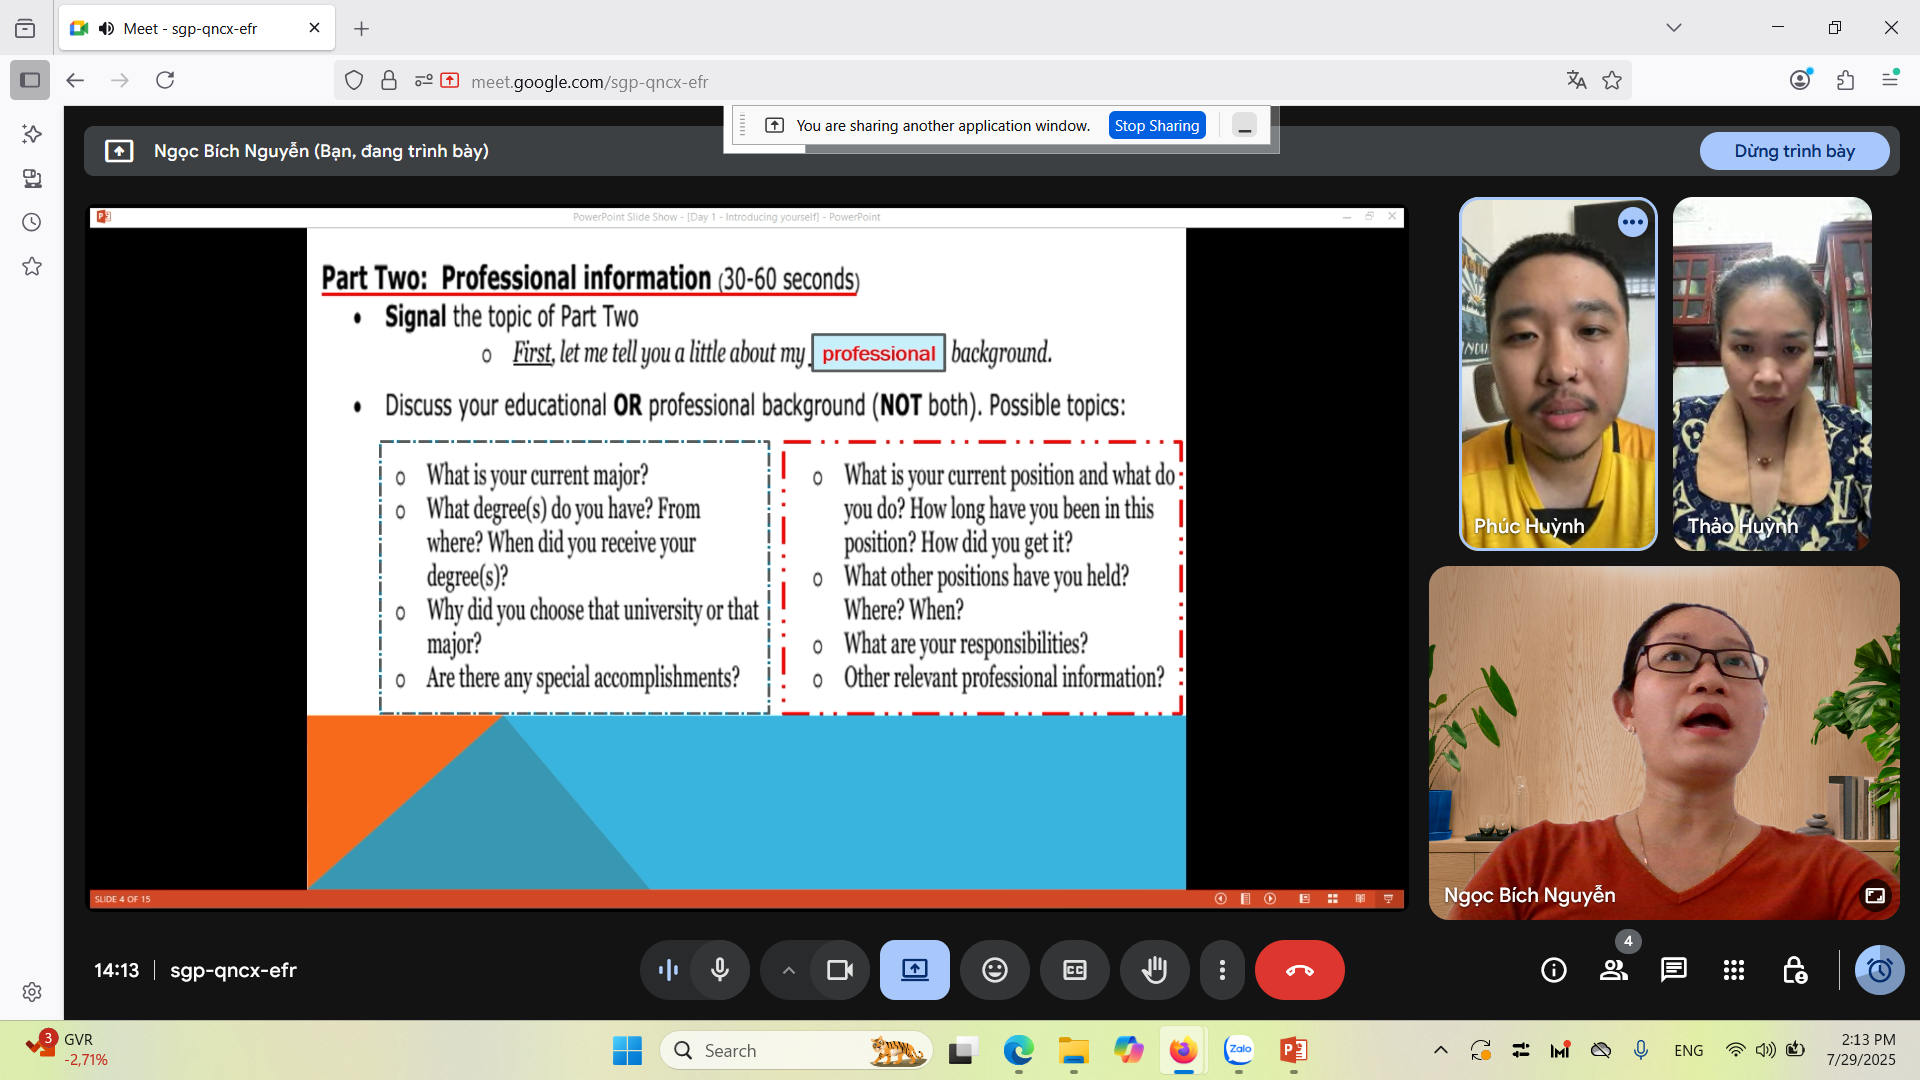Click the Stop Sharing button

[x=1156, y=125]
